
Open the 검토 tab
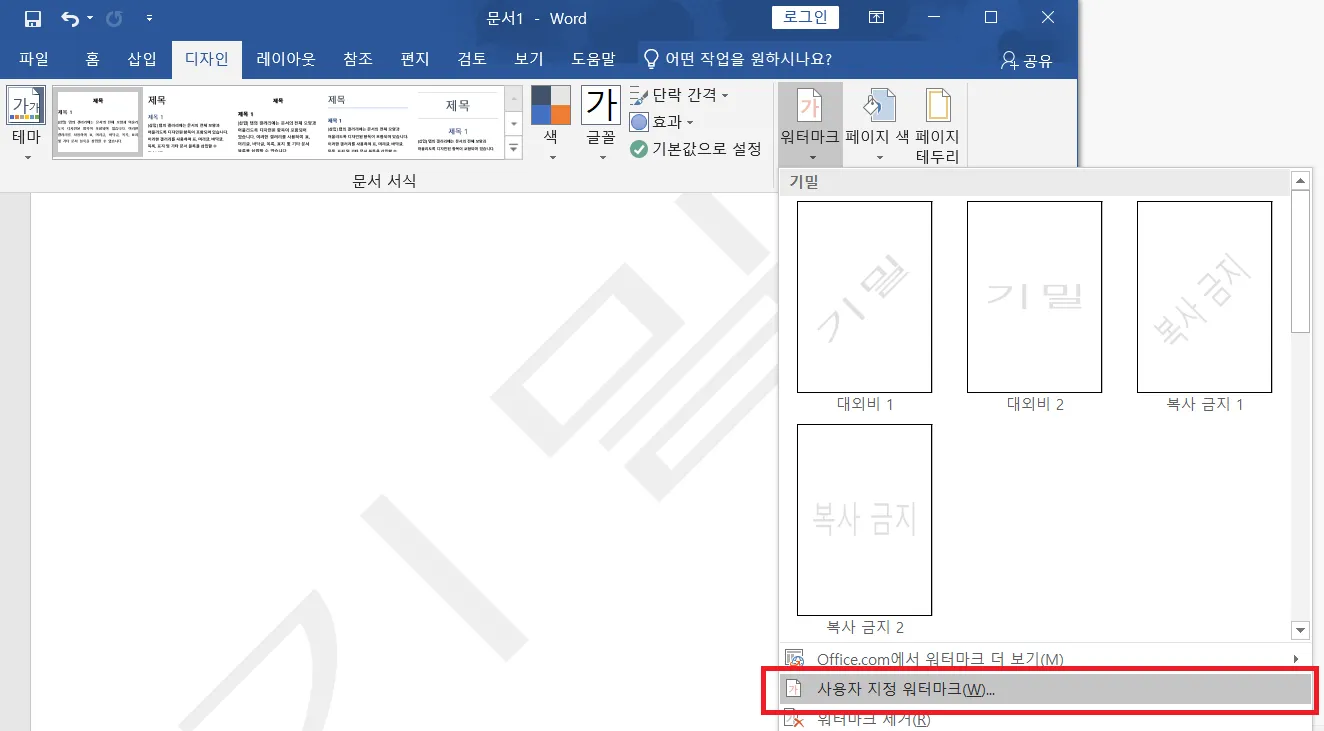point(472,59)
